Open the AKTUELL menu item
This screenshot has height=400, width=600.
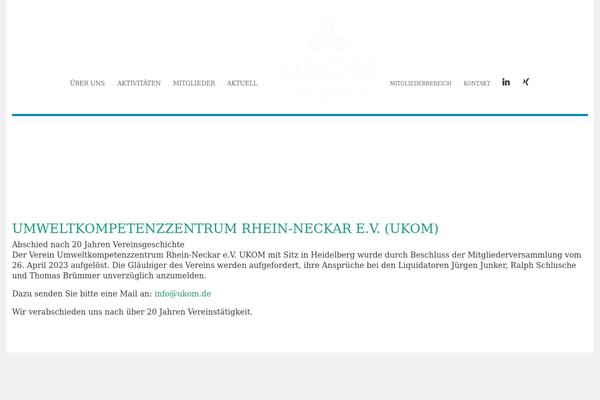click(242, 83)
